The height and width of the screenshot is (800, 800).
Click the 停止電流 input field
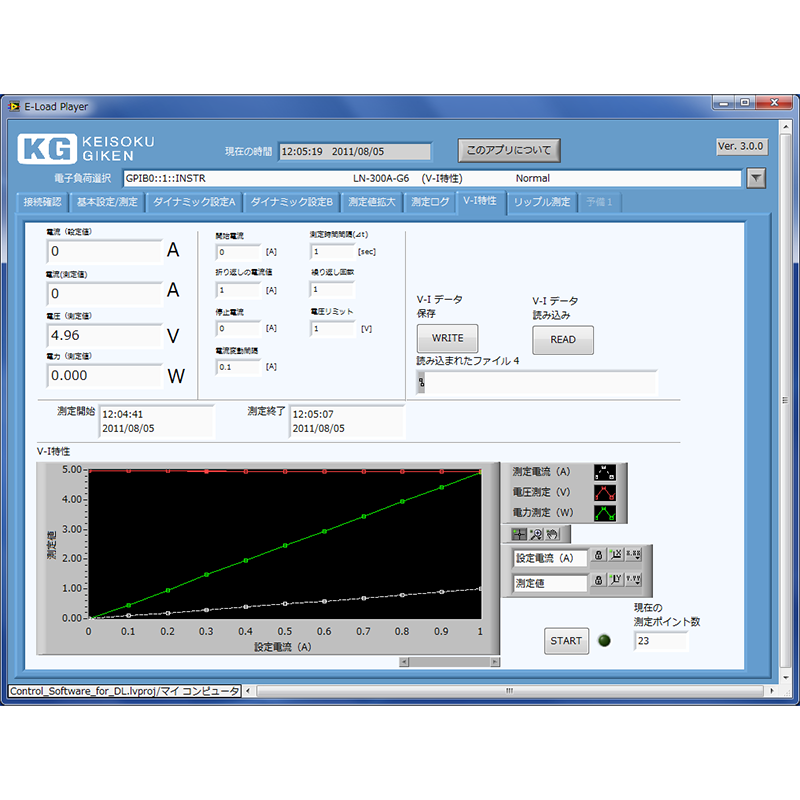click(237, 328)
